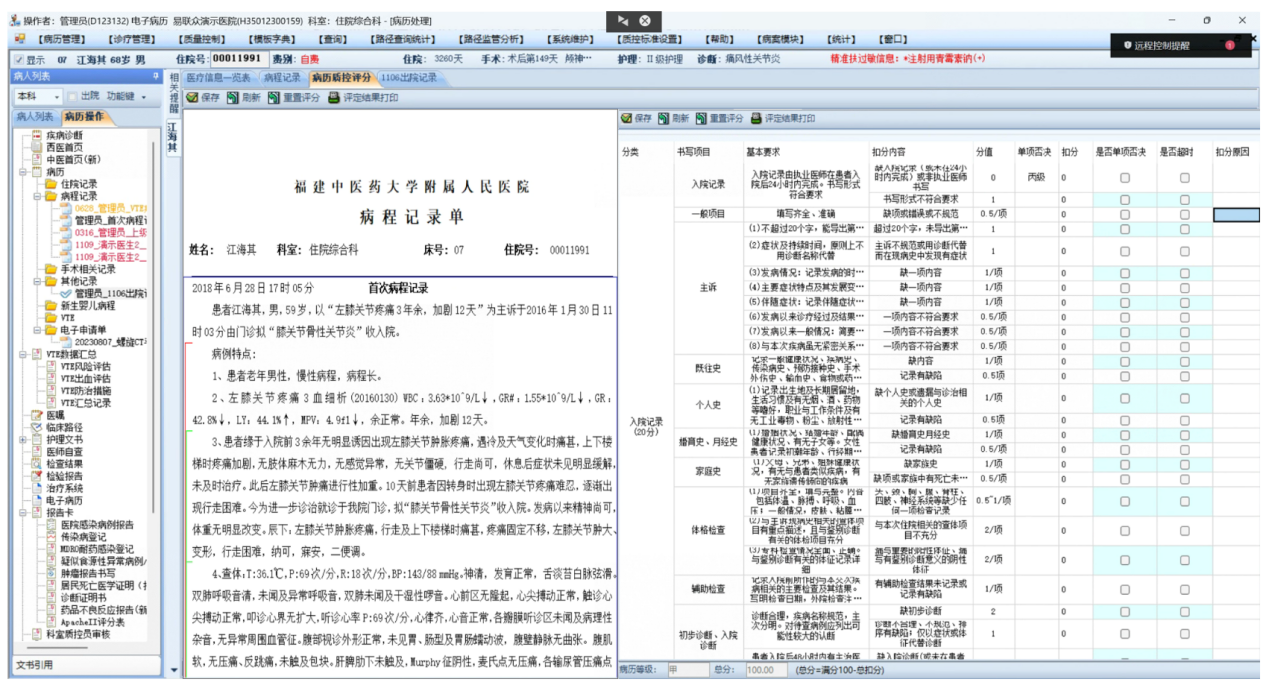Open the 相关提醒 vertical side tab
1269x685 pixels.
click(x=172, y=91)
